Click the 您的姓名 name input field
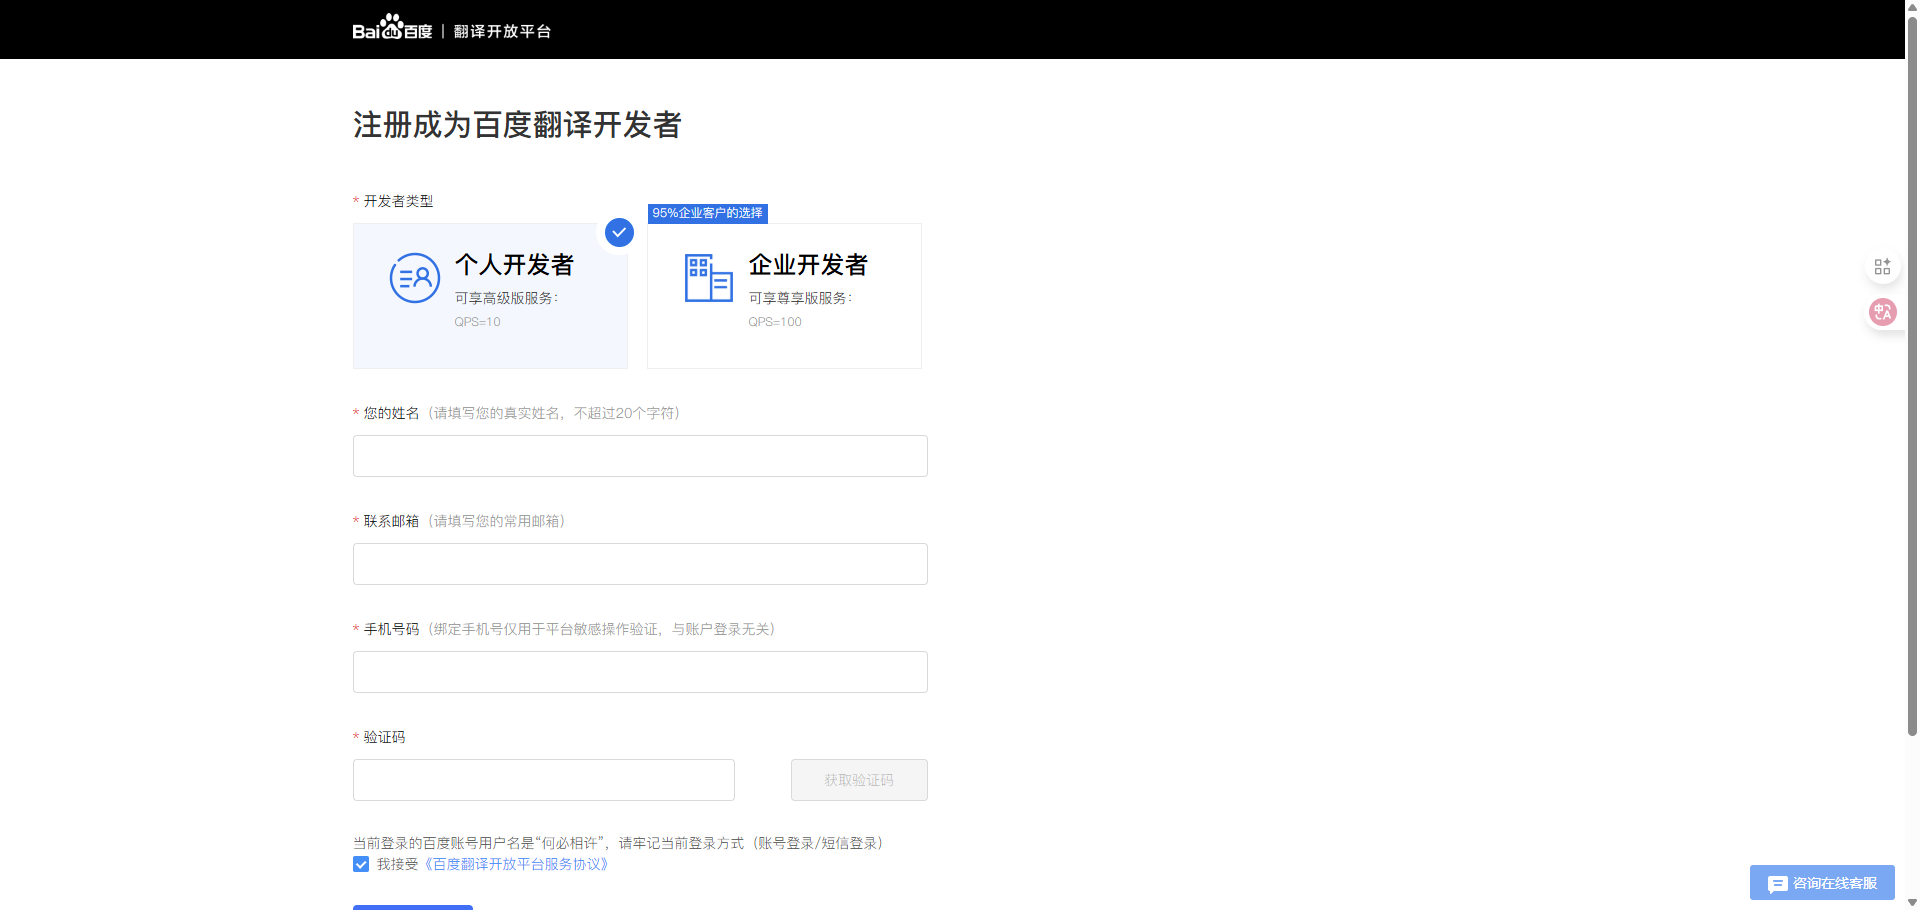The width and height of the screenshot is (1920, 910). [640, 456]
